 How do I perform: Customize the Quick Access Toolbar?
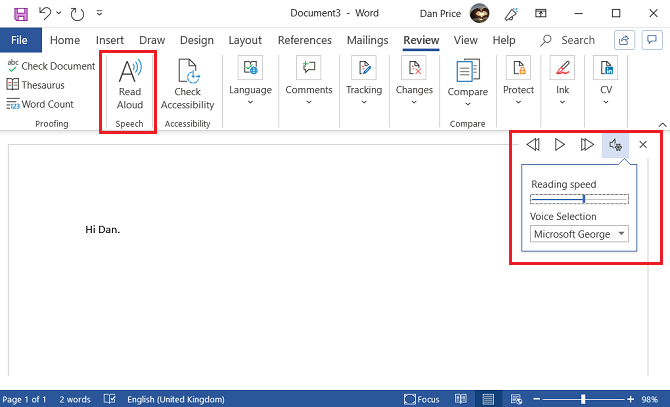pyautogui.click(x=100, y=13)
